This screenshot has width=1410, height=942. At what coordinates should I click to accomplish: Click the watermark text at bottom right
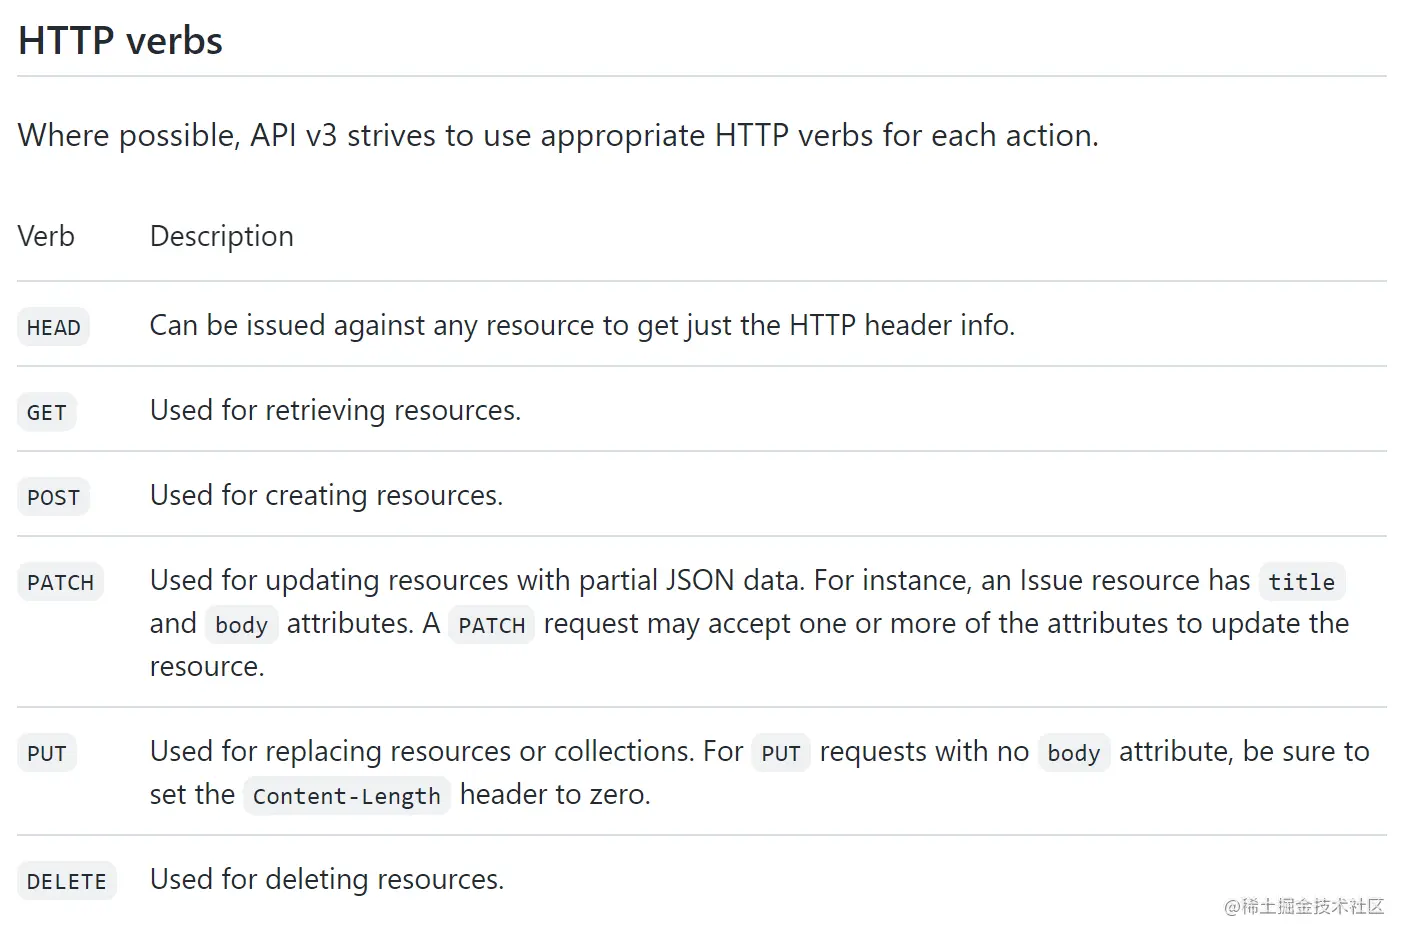[1304, 906]
